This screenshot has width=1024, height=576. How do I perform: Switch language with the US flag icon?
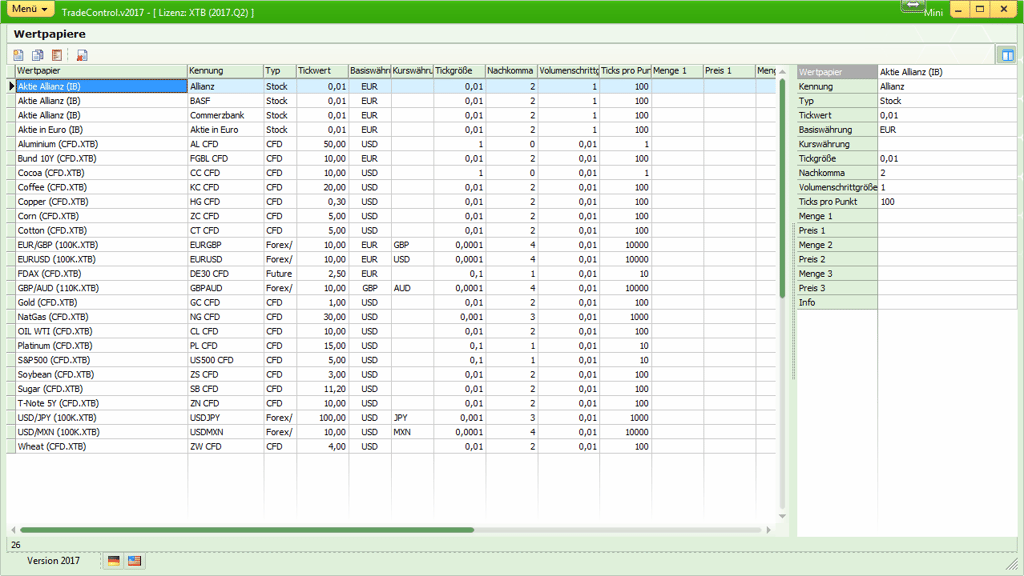tap(135, 561)
